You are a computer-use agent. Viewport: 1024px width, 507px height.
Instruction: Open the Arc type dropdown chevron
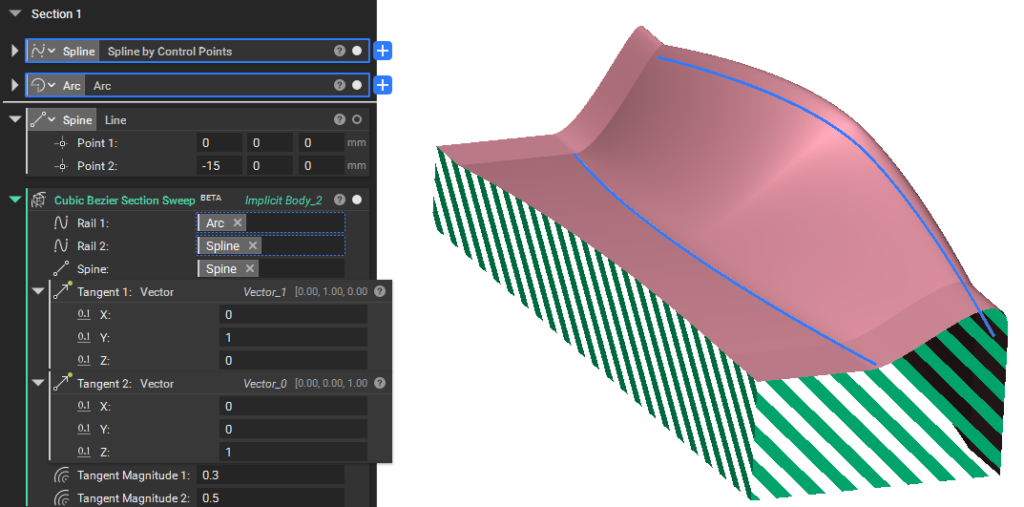53,86
